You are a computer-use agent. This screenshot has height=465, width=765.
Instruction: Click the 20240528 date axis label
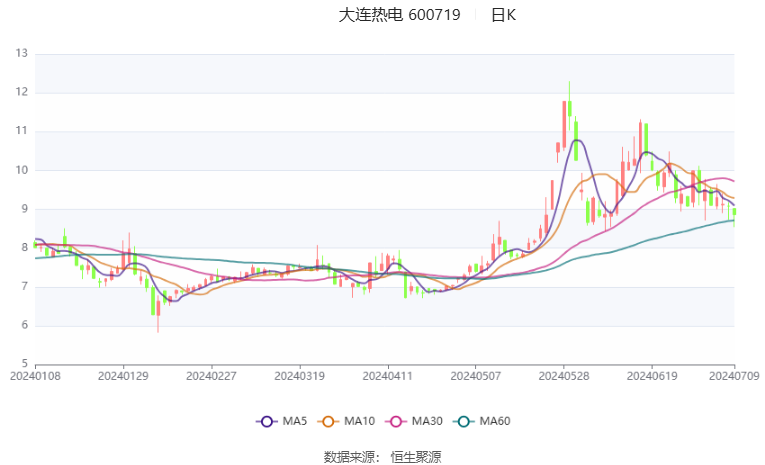coord(564,376)
